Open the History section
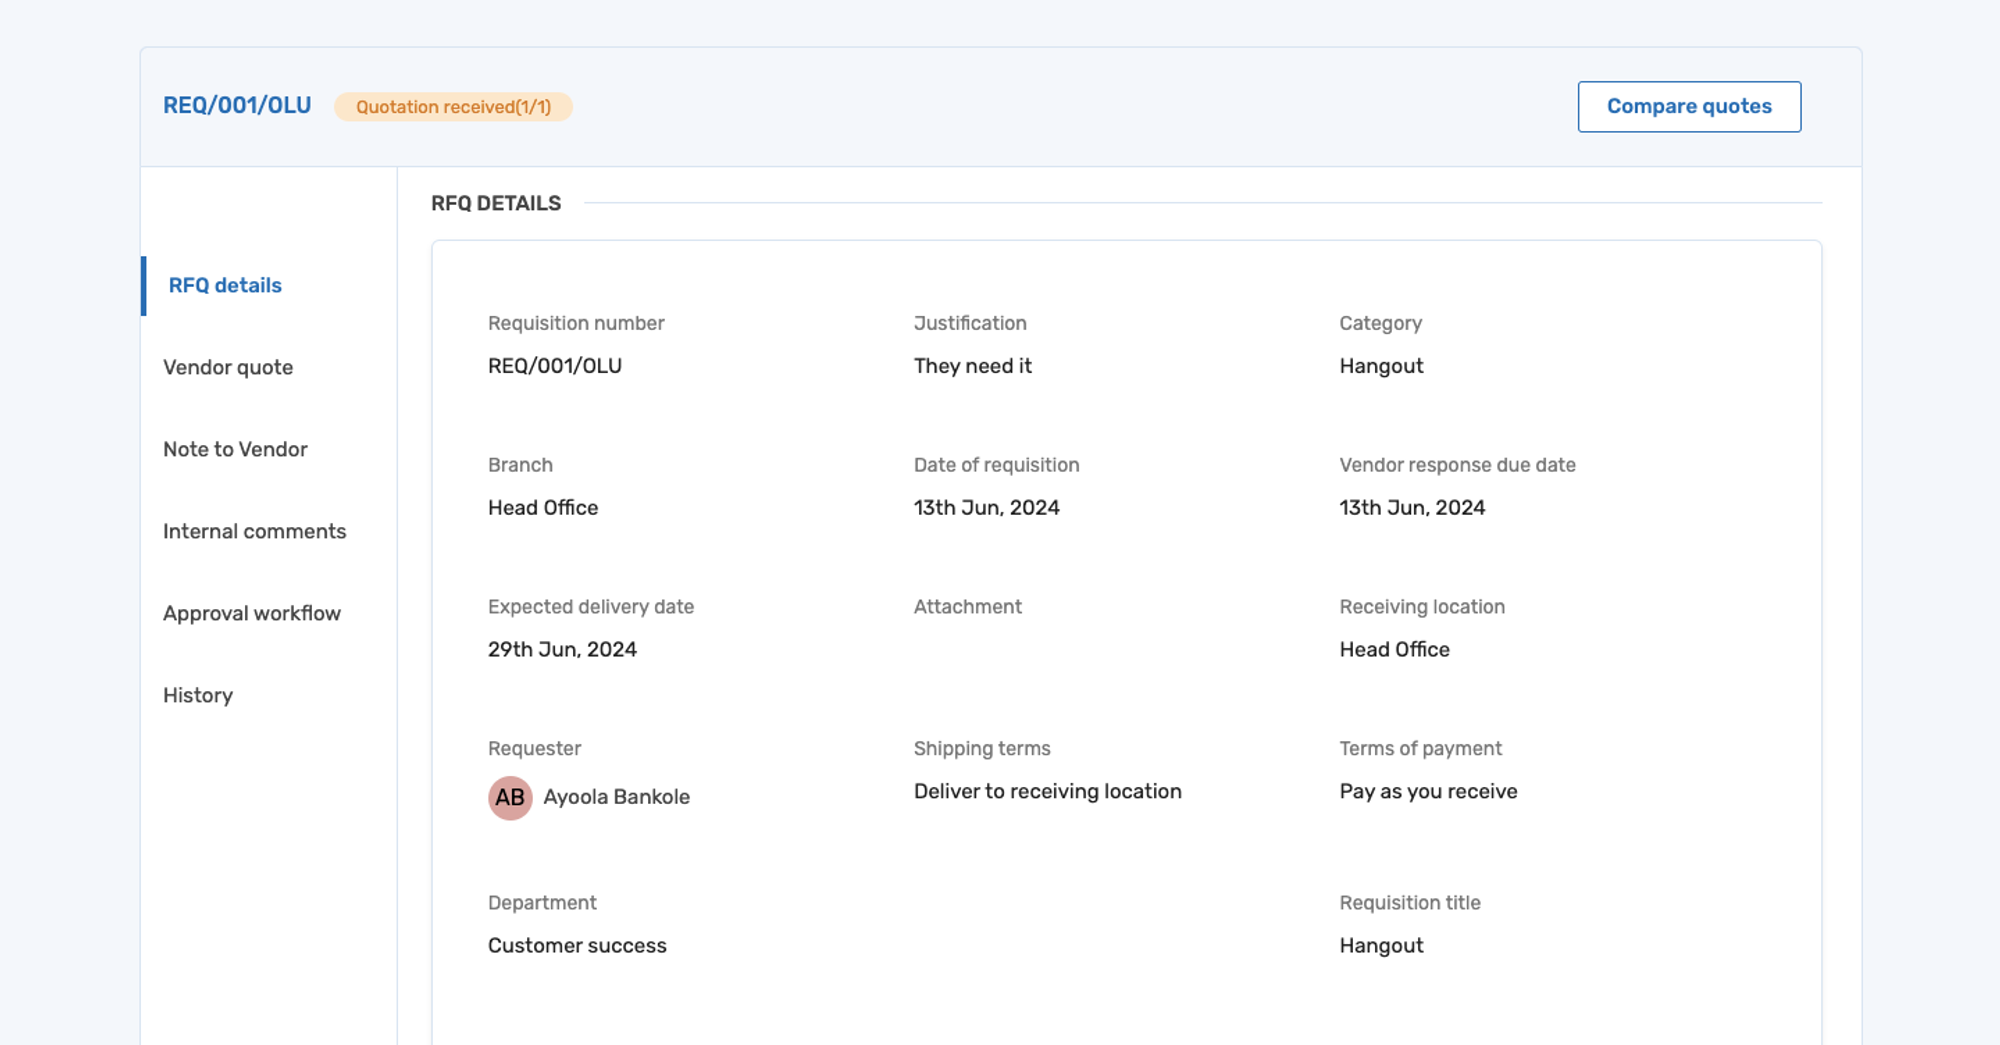This screenshot has height=1045, width=2000. (x=197, y=695)
